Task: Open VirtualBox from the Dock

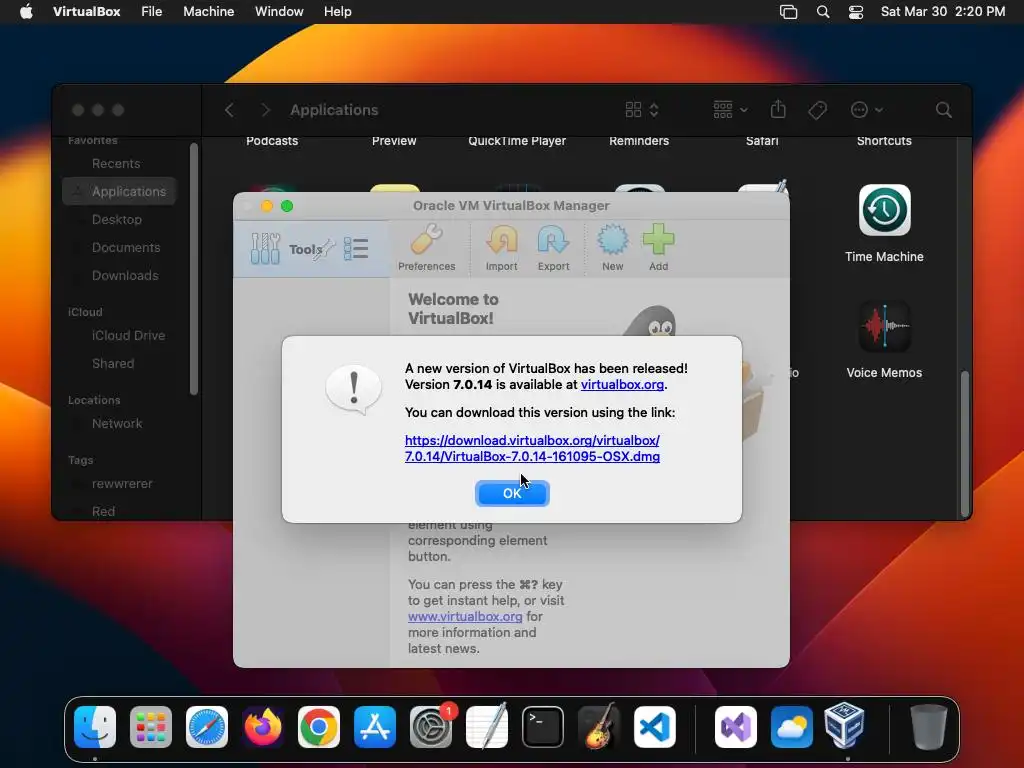Action: (x=847, y=725)
